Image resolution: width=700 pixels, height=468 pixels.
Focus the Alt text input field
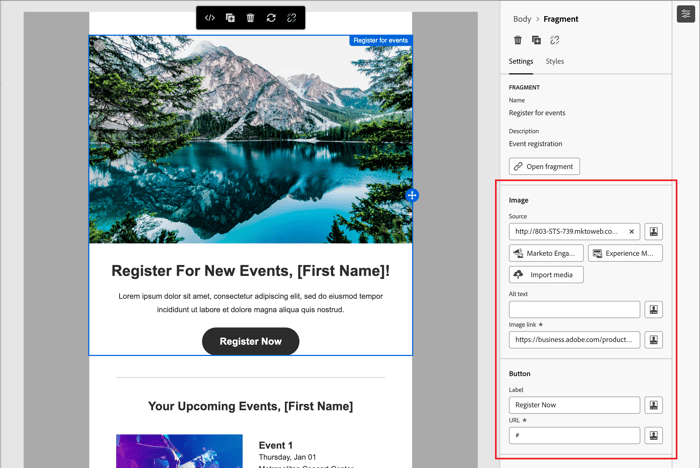pyautogui.click(x=574, y=309)
